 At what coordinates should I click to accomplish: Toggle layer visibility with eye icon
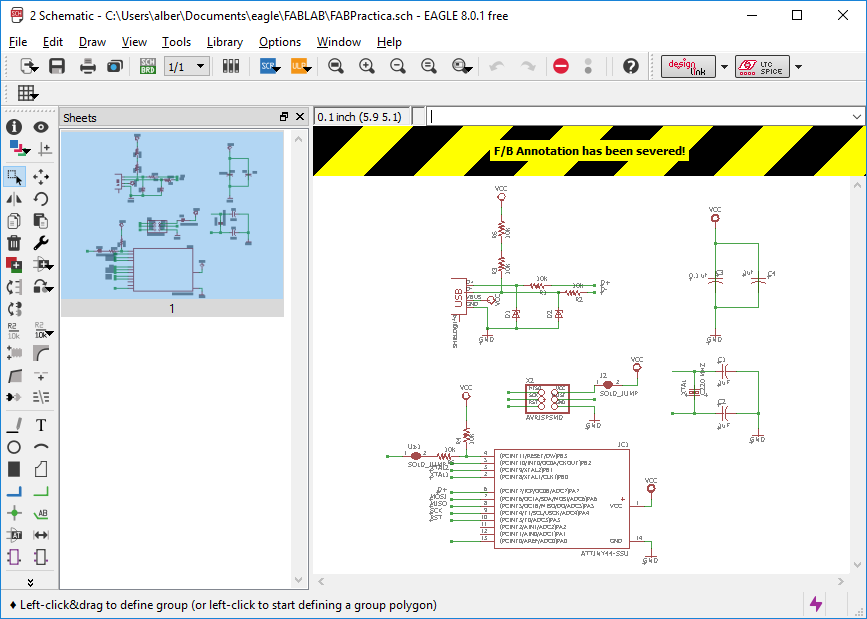[41, 127]
